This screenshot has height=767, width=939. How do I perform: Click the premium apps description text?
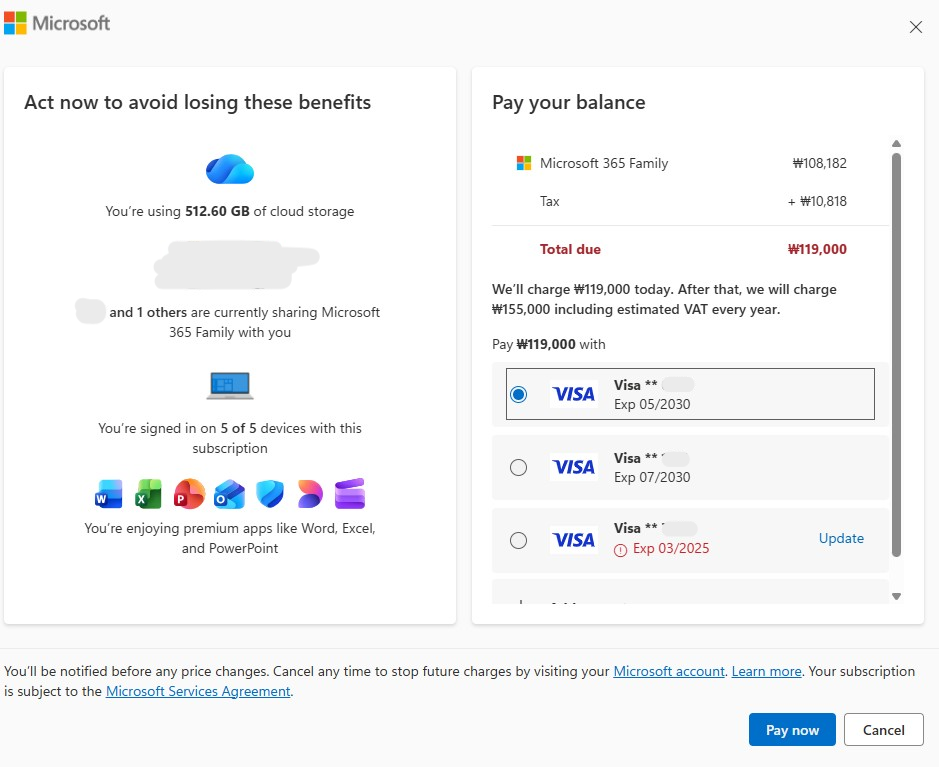(230, 538)
